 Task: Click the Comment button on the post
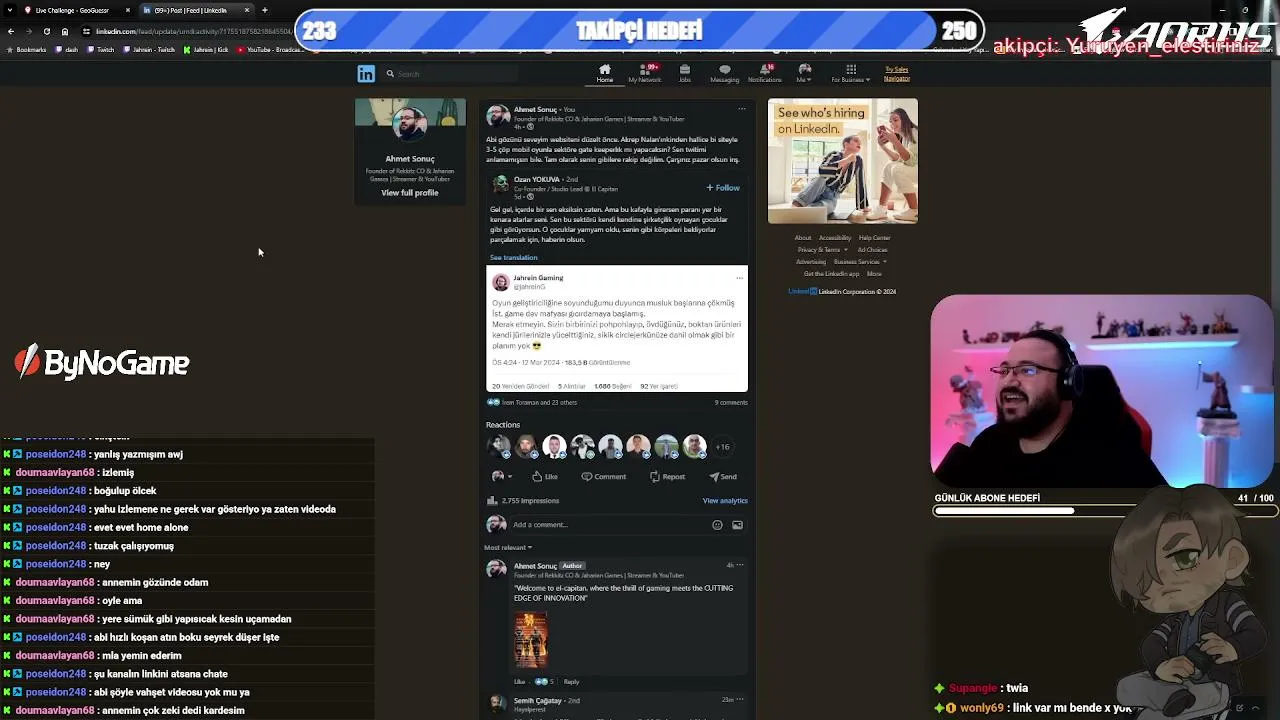coord(604,476)
